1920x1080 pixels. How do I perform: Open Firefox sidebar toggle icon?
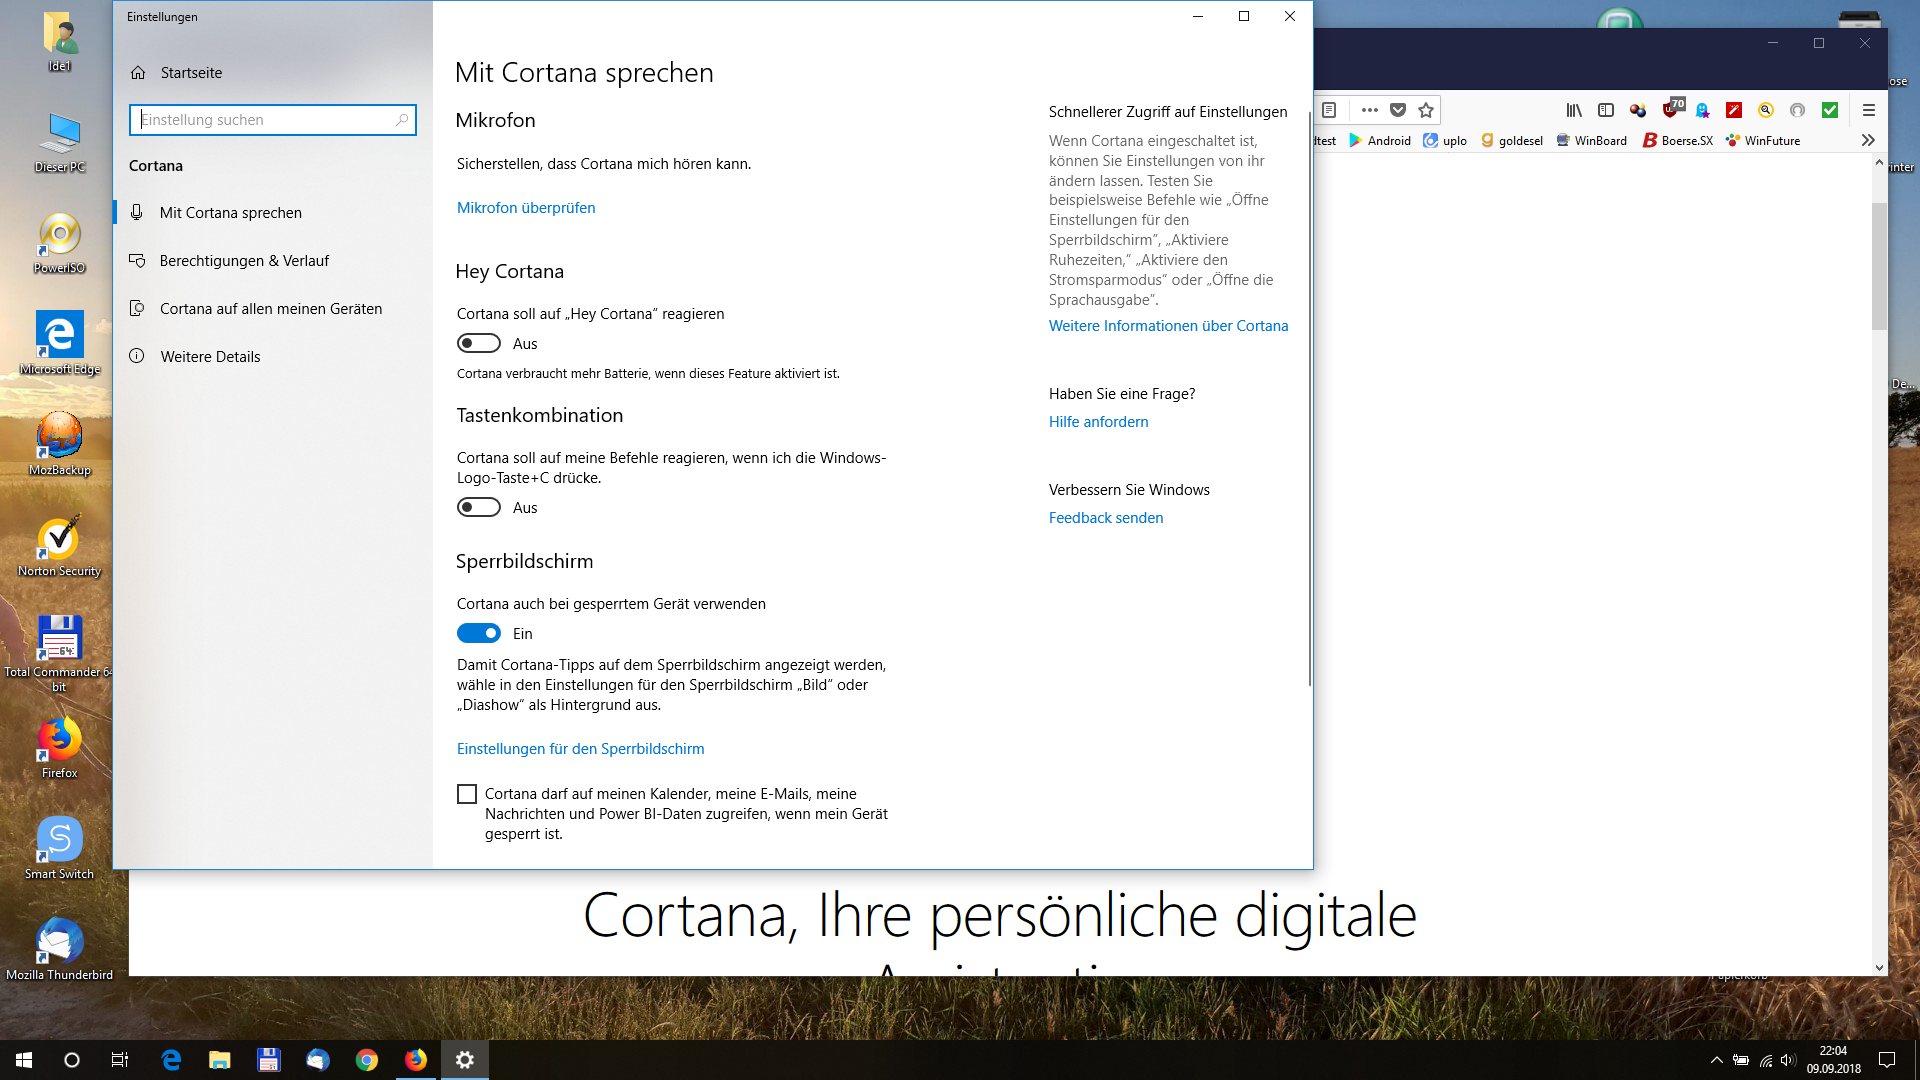[1606, 110]
